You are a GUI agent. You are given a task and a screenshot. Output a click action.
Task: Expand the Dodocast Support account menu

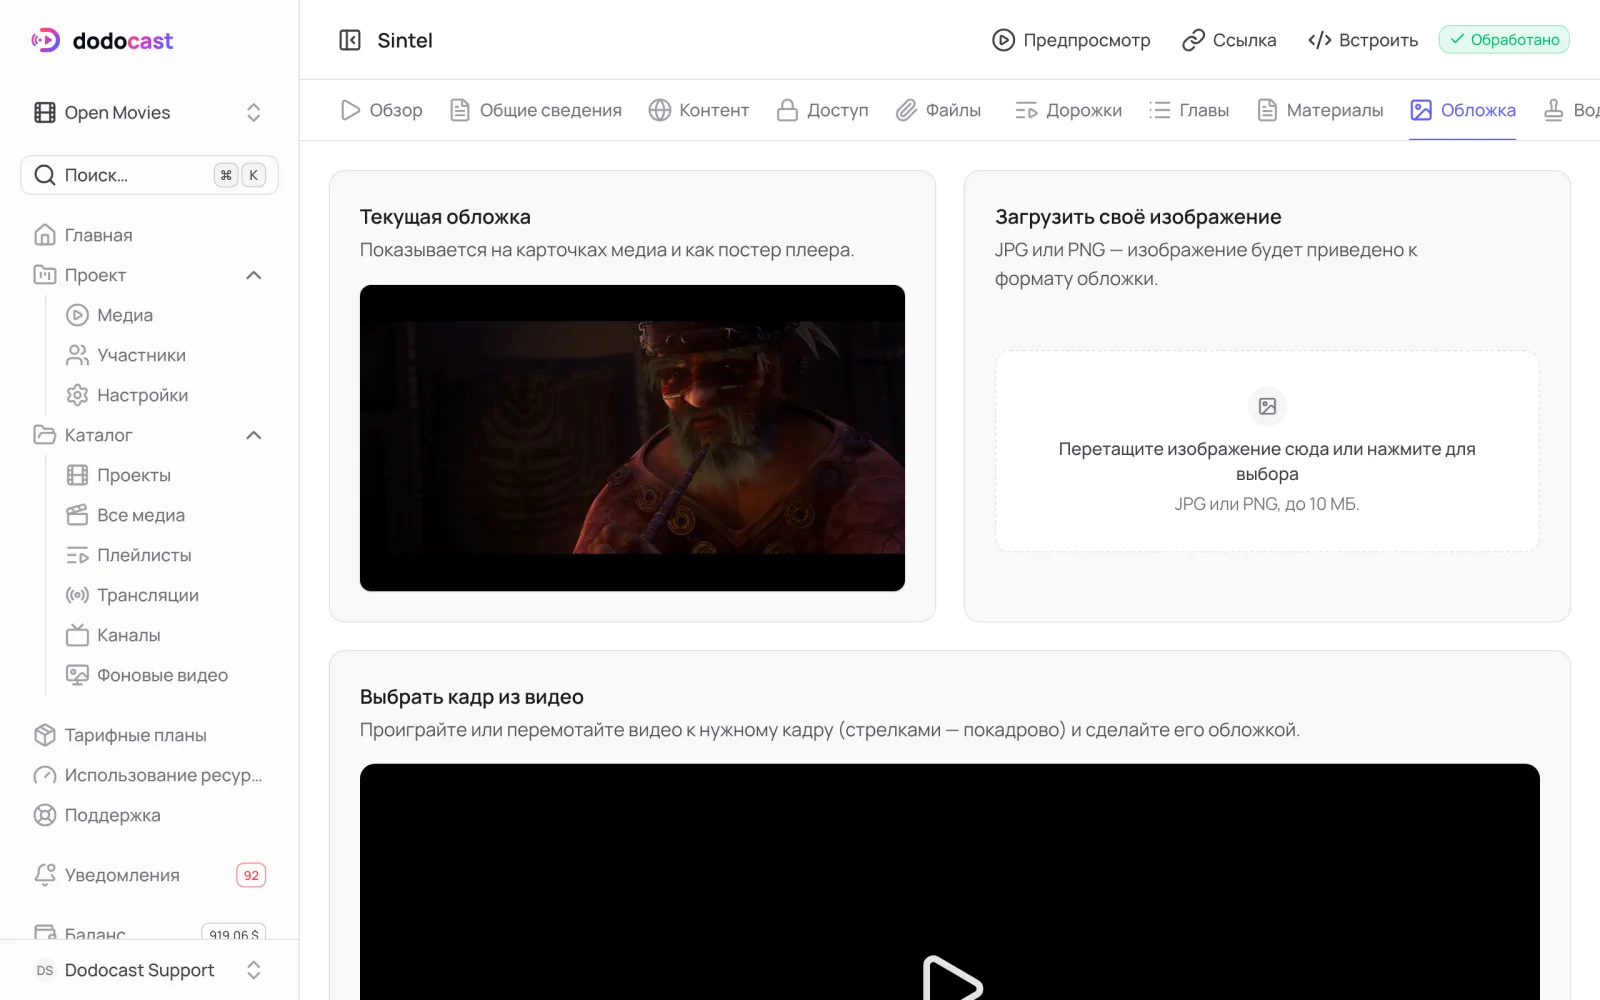149,970
